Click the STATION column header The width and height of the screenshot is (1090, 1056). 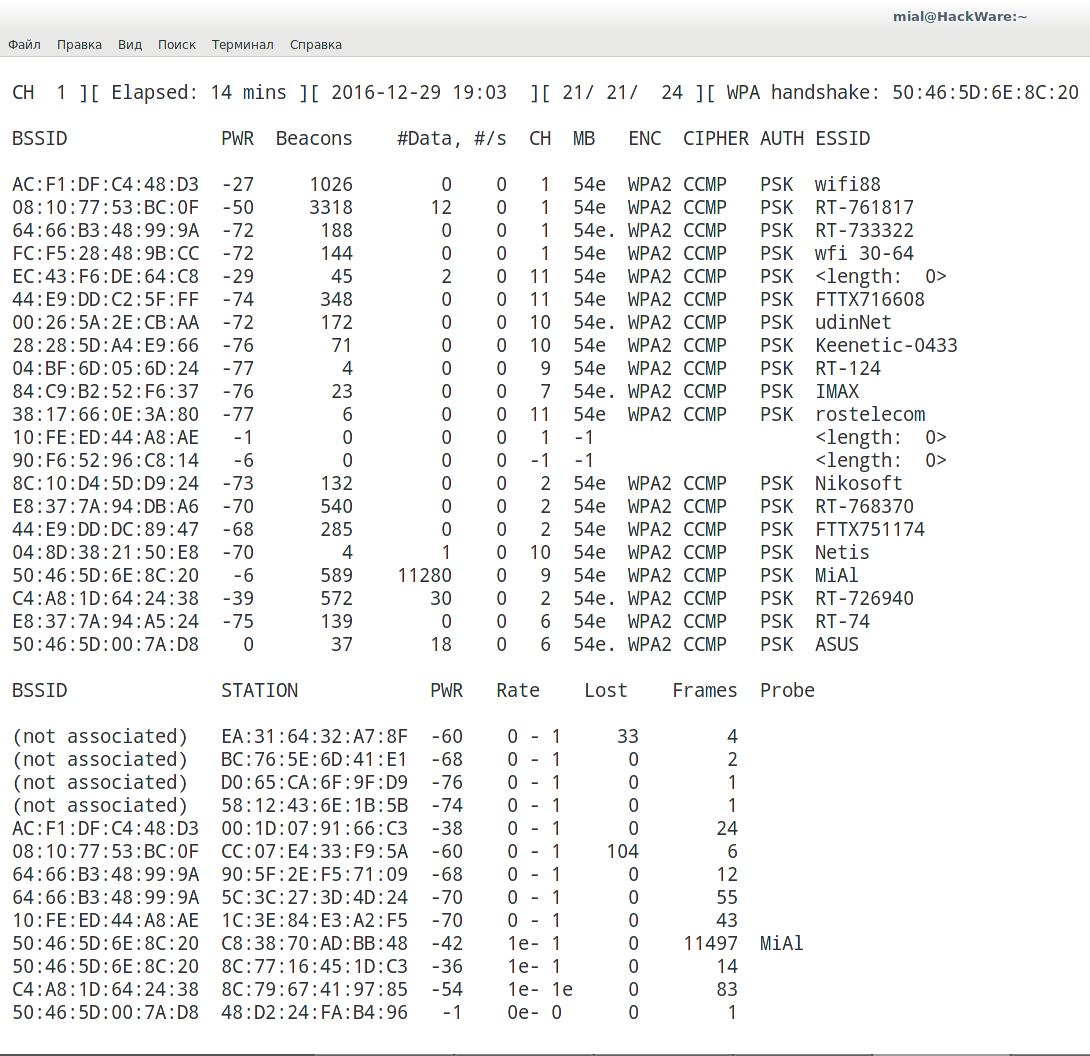point(259,691)
